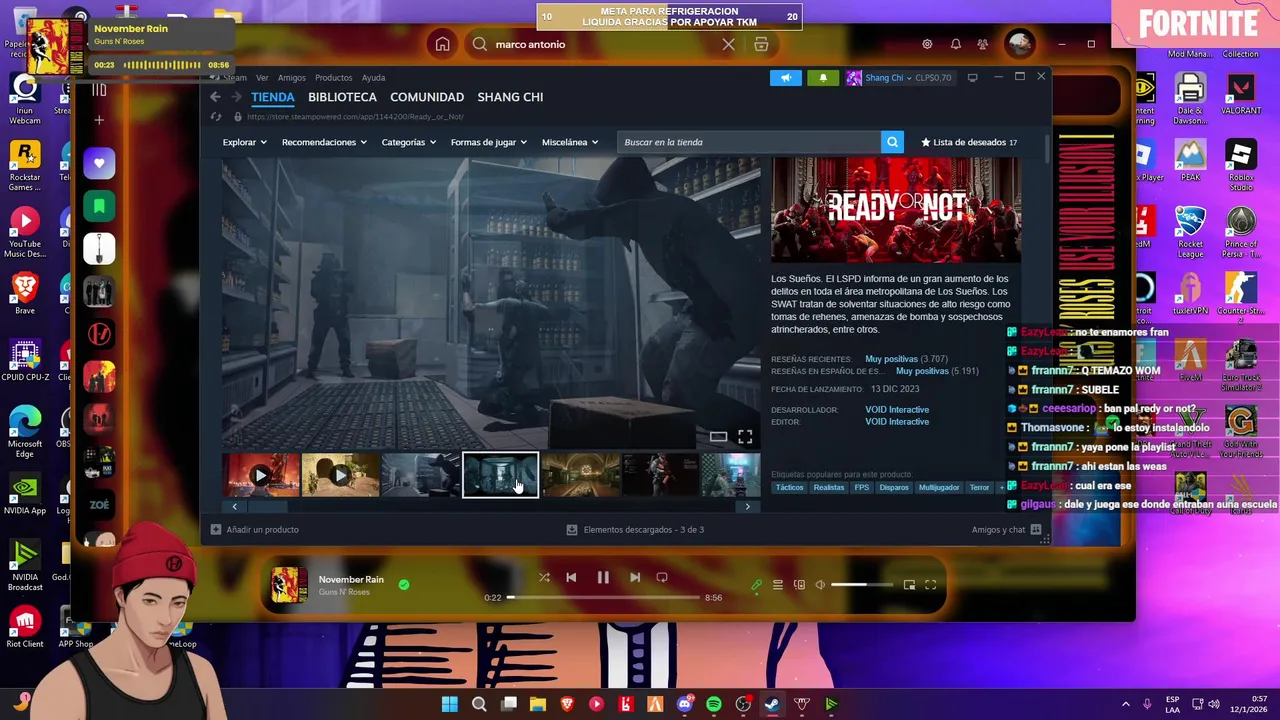The width and height of the screenshot is (1280, 720).
Task: Click Añadir un producto in Steam
Action: point(255,529)
